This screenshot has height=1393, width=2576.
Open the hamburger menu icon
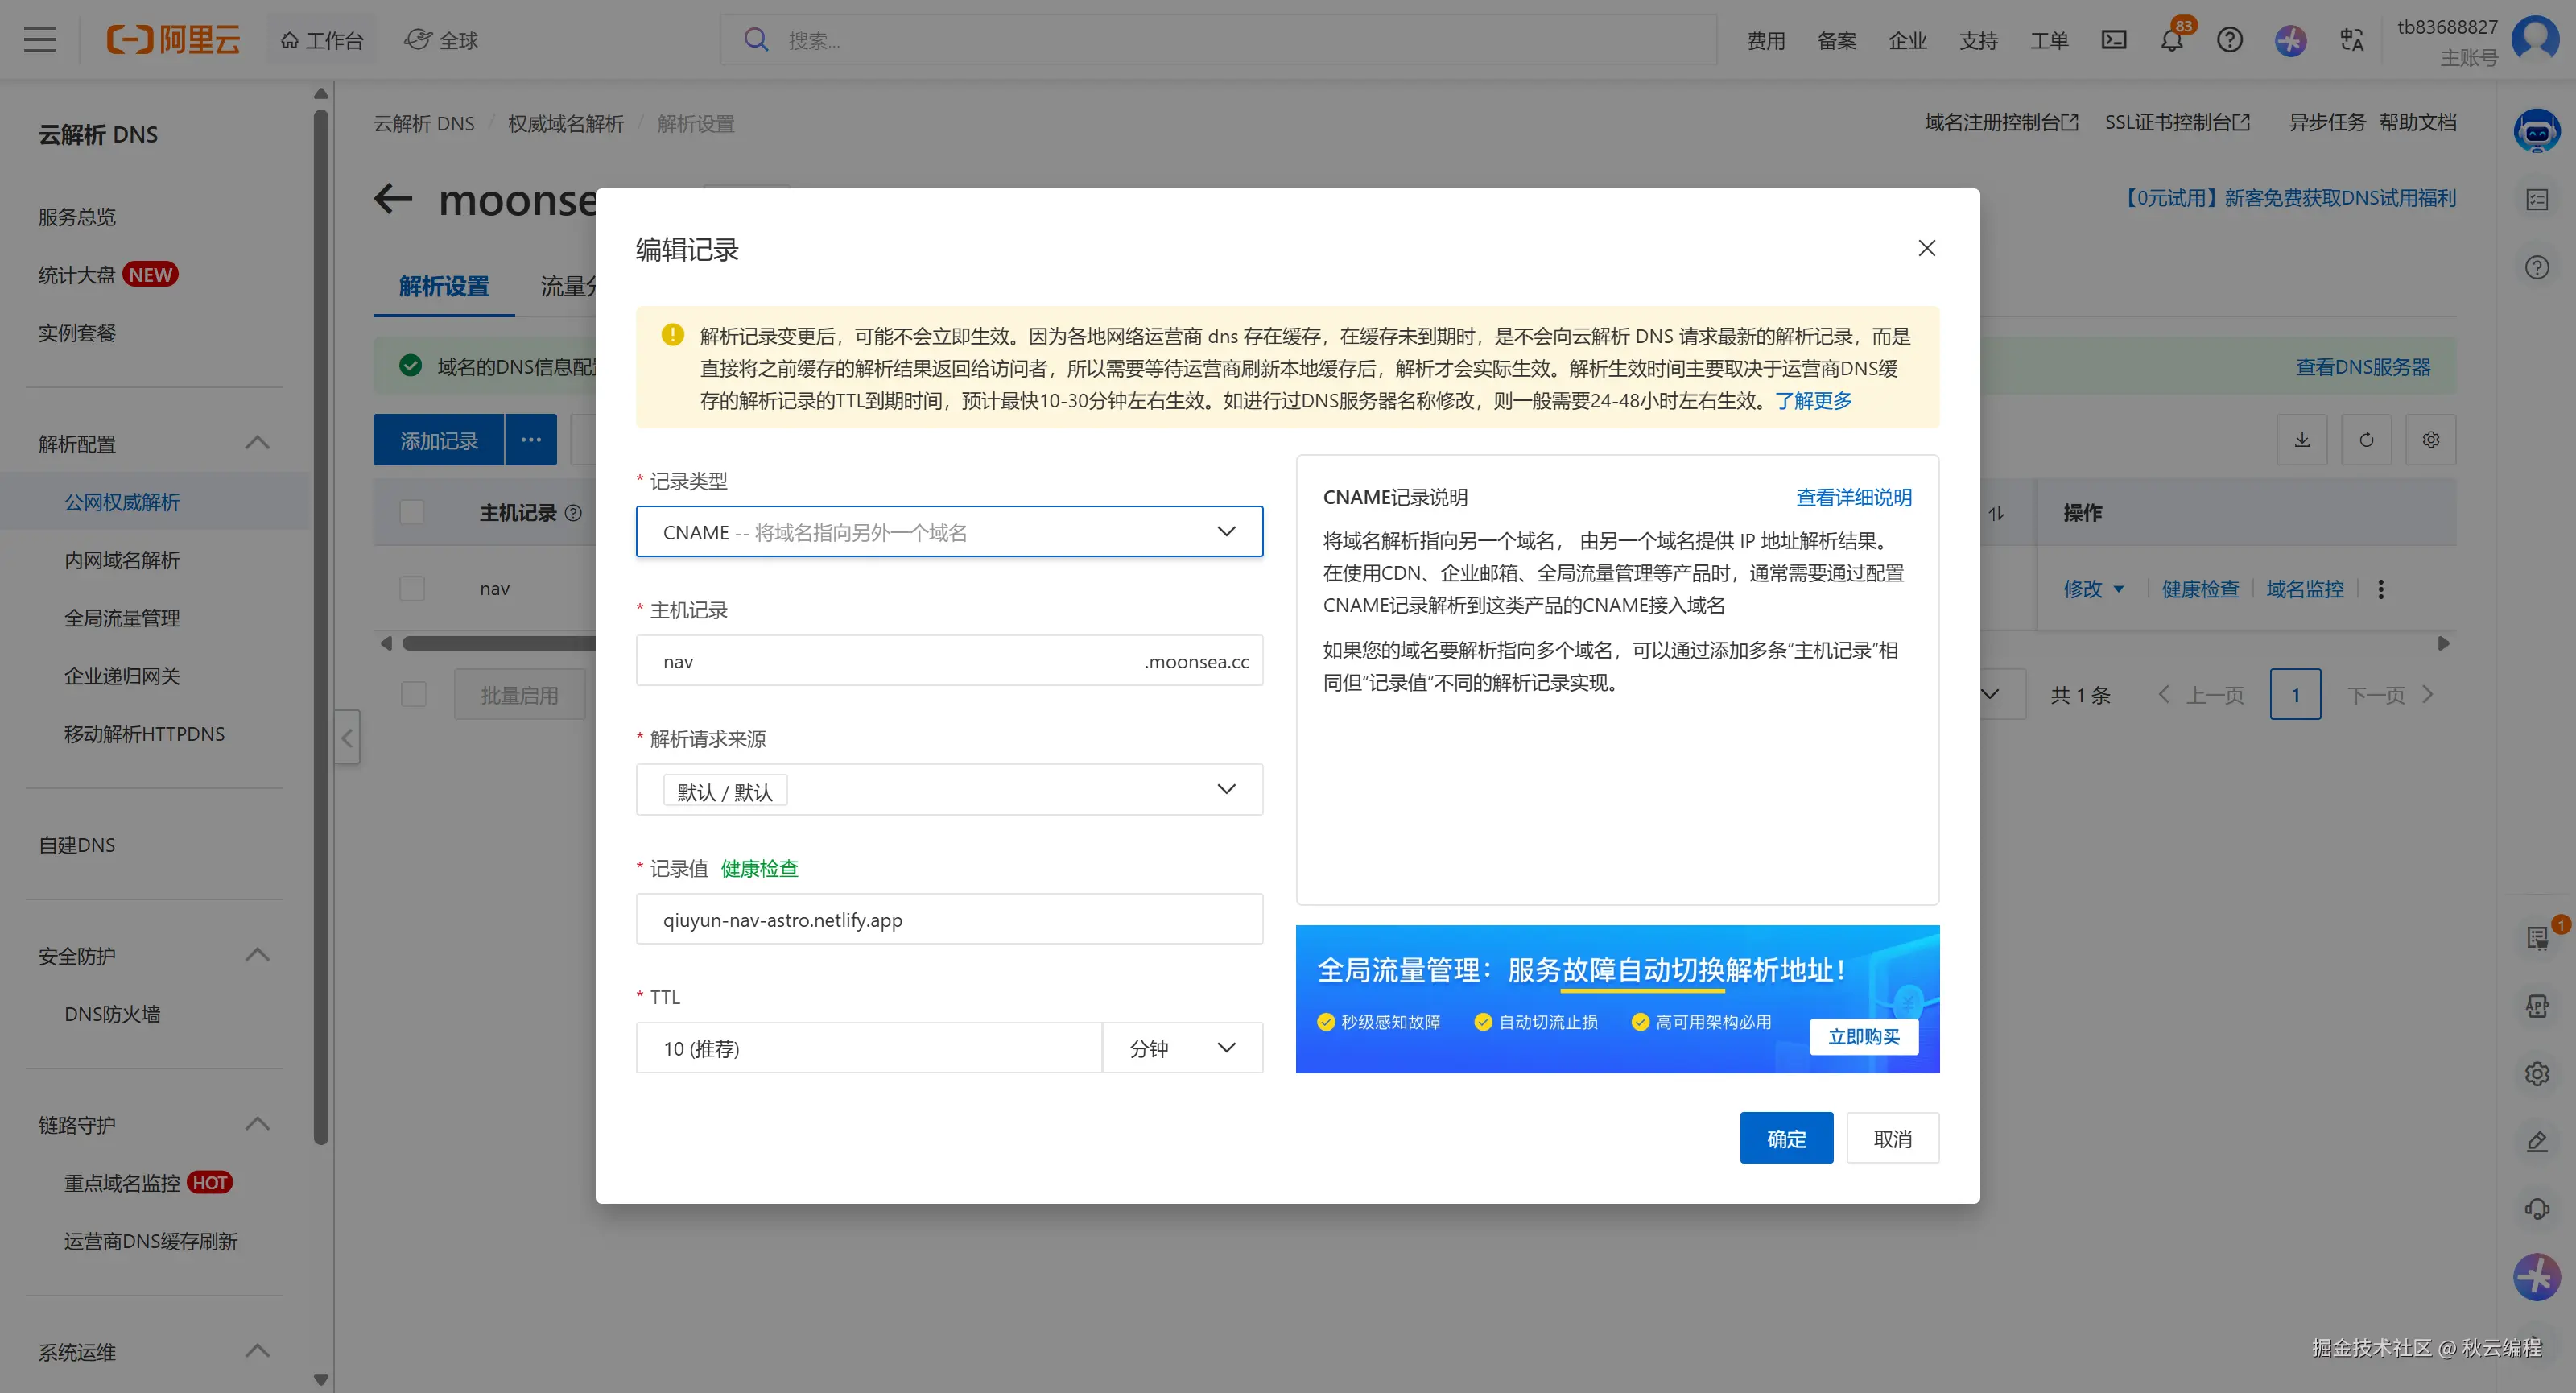pos(40,40)
